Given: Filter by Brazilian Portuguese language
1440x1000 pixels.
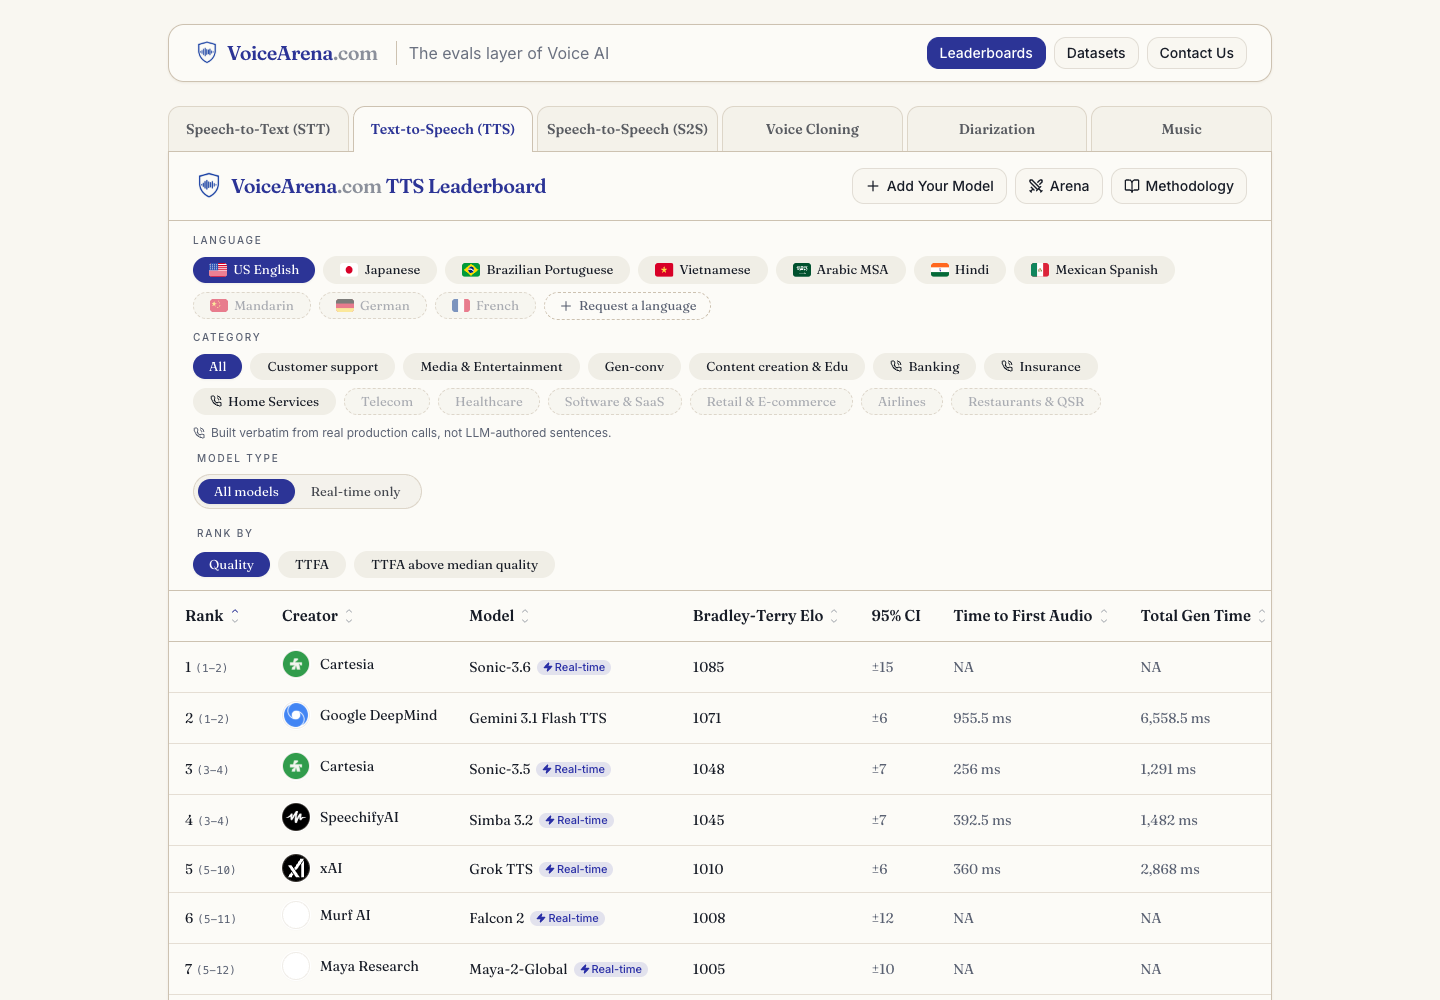Looking at the screenshot, I should [x=537, y=270].
